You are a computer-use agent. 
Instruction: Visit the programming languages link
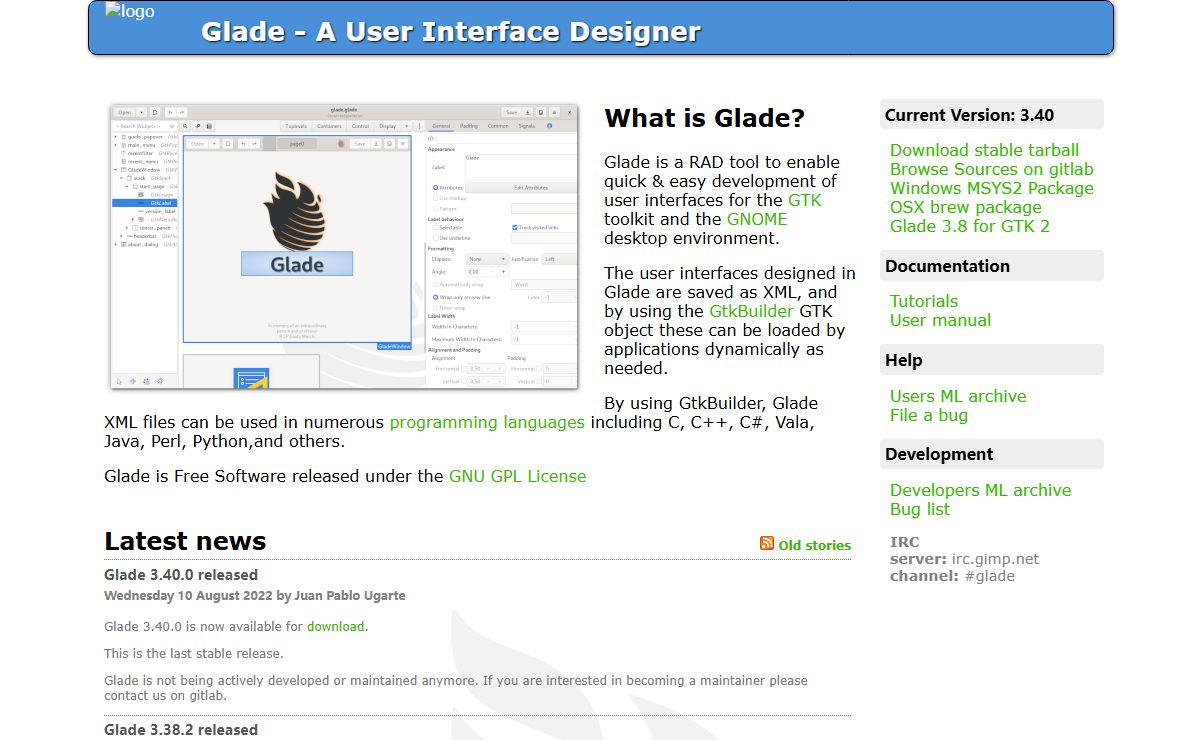point(487,422)
